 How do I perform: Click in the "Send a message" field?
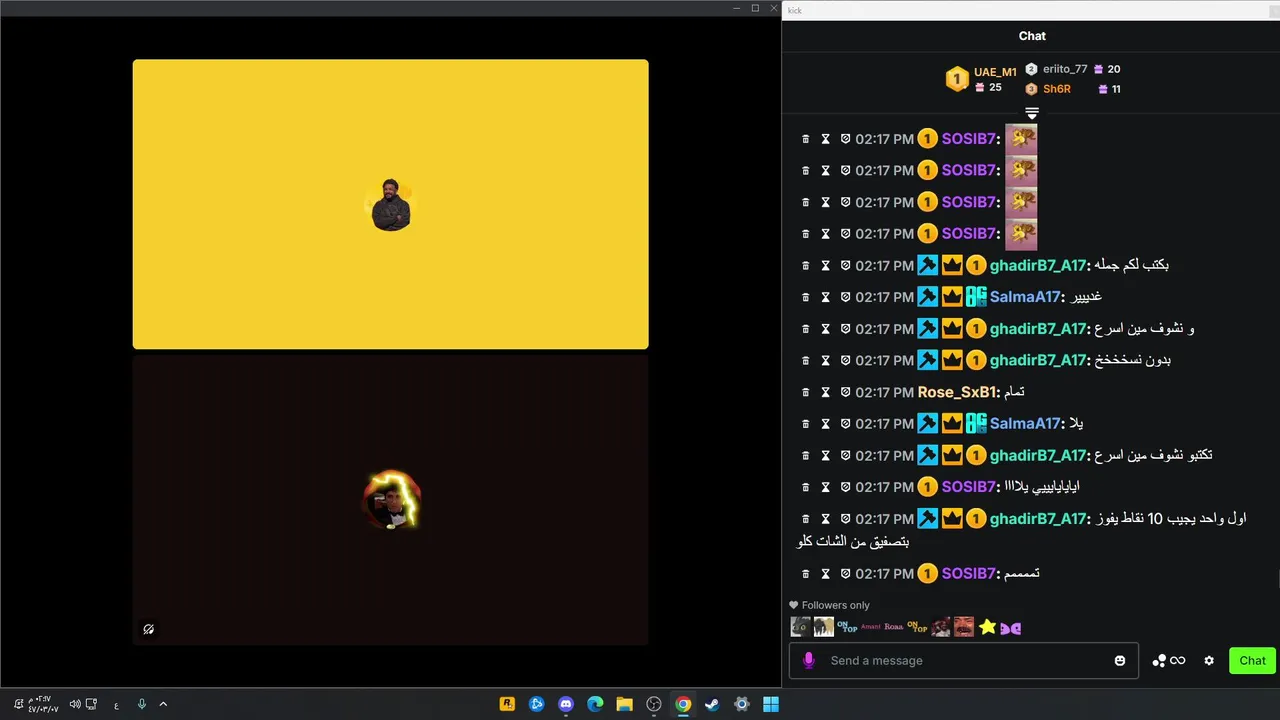coord(964,660)
